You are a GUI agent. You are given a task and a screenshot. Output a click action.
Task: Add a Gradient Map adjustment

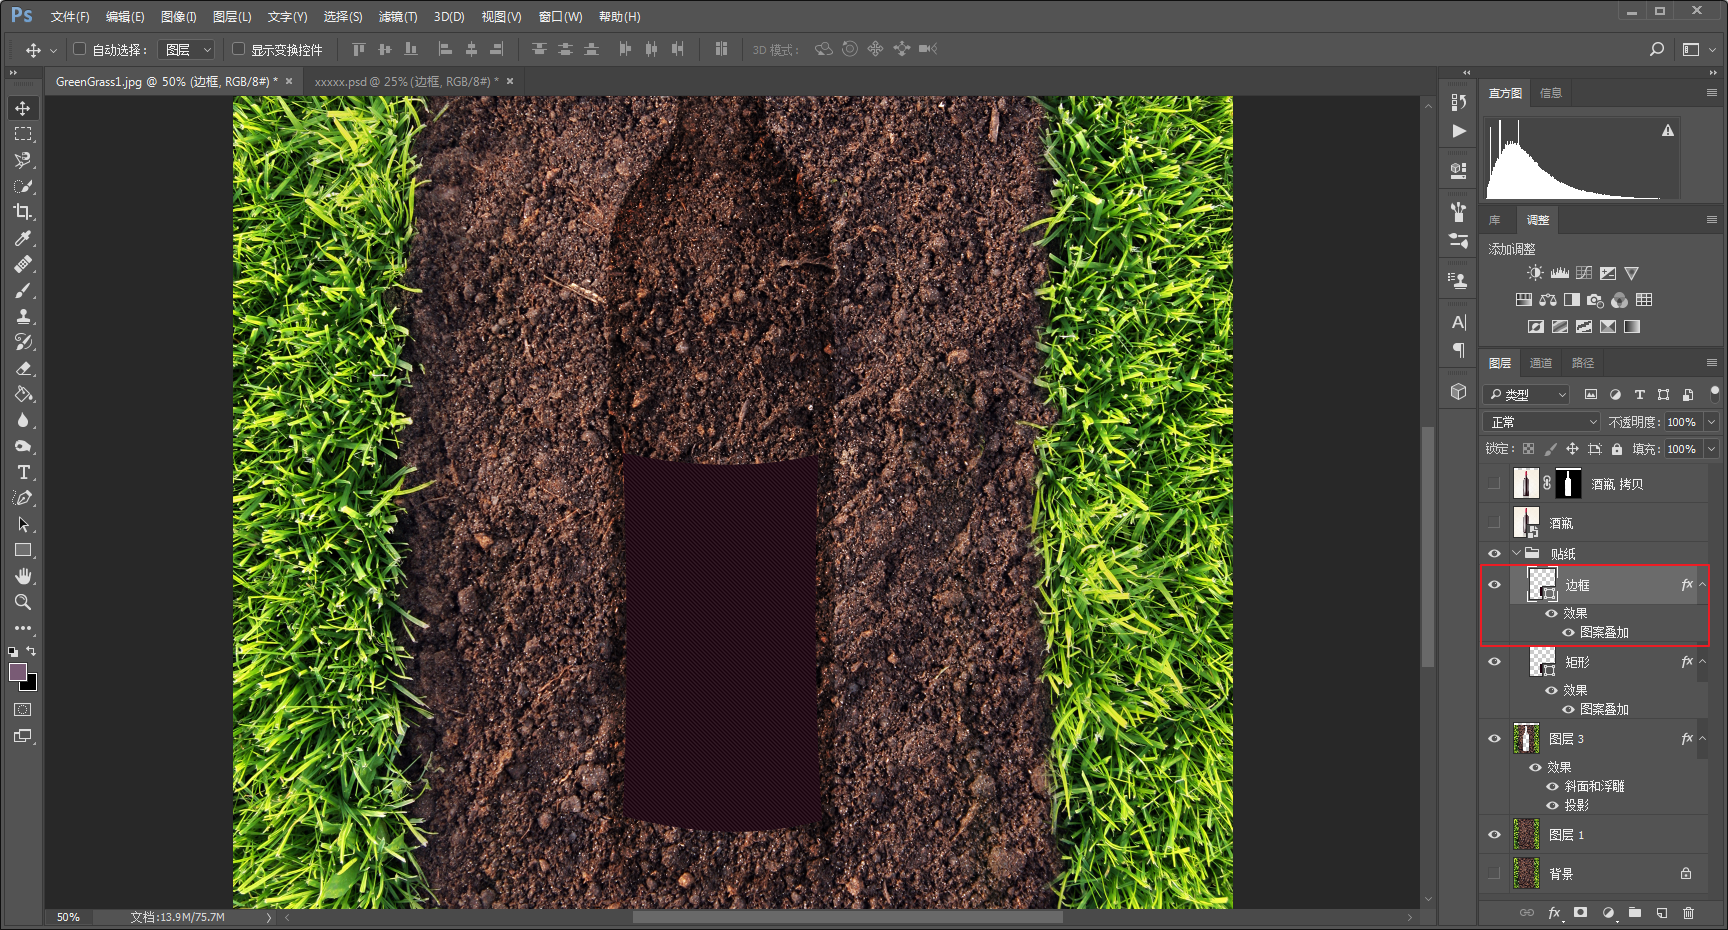click(x=1631, y=327)
